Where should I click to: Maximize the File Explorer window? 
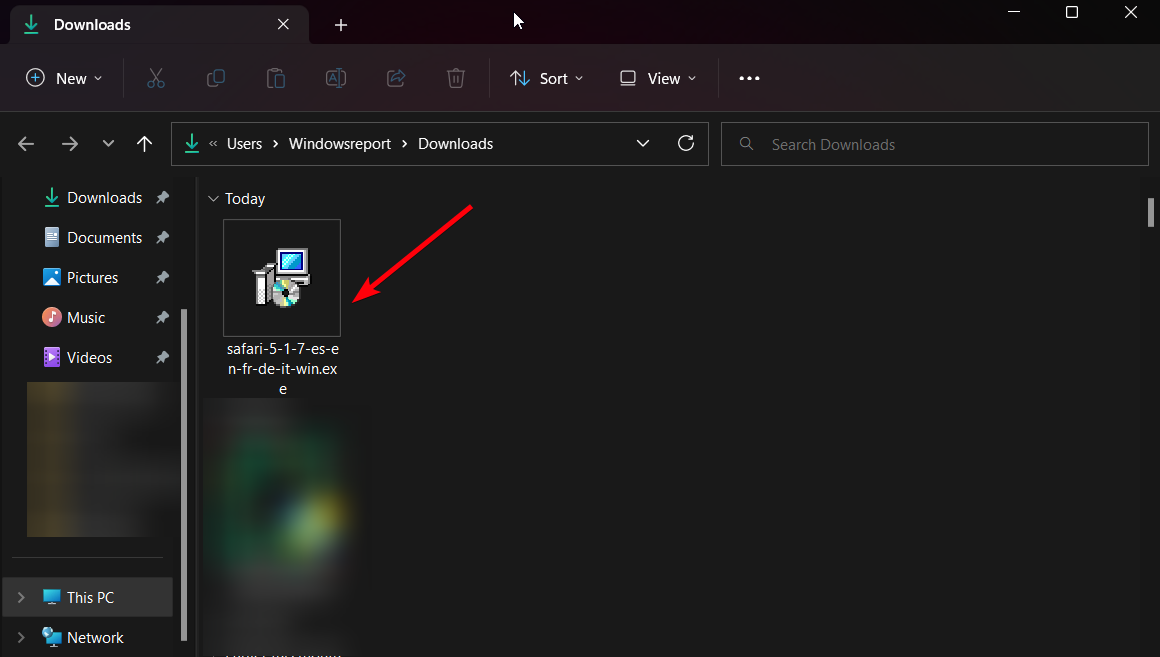tap(1071, 12)
